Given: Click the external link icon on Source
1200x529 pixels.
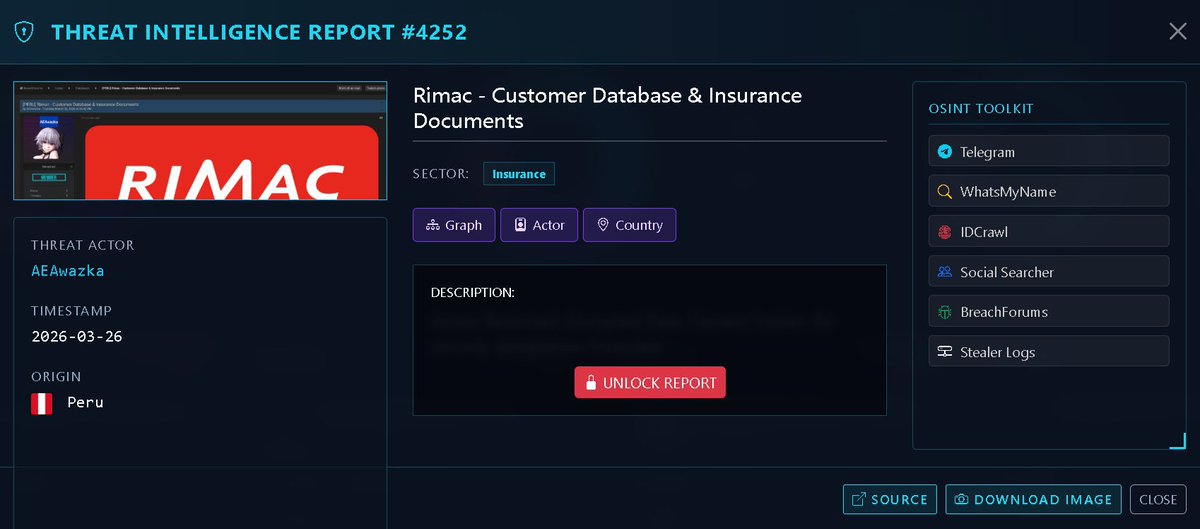Looking at the screenshot, I should coord(859,499).
